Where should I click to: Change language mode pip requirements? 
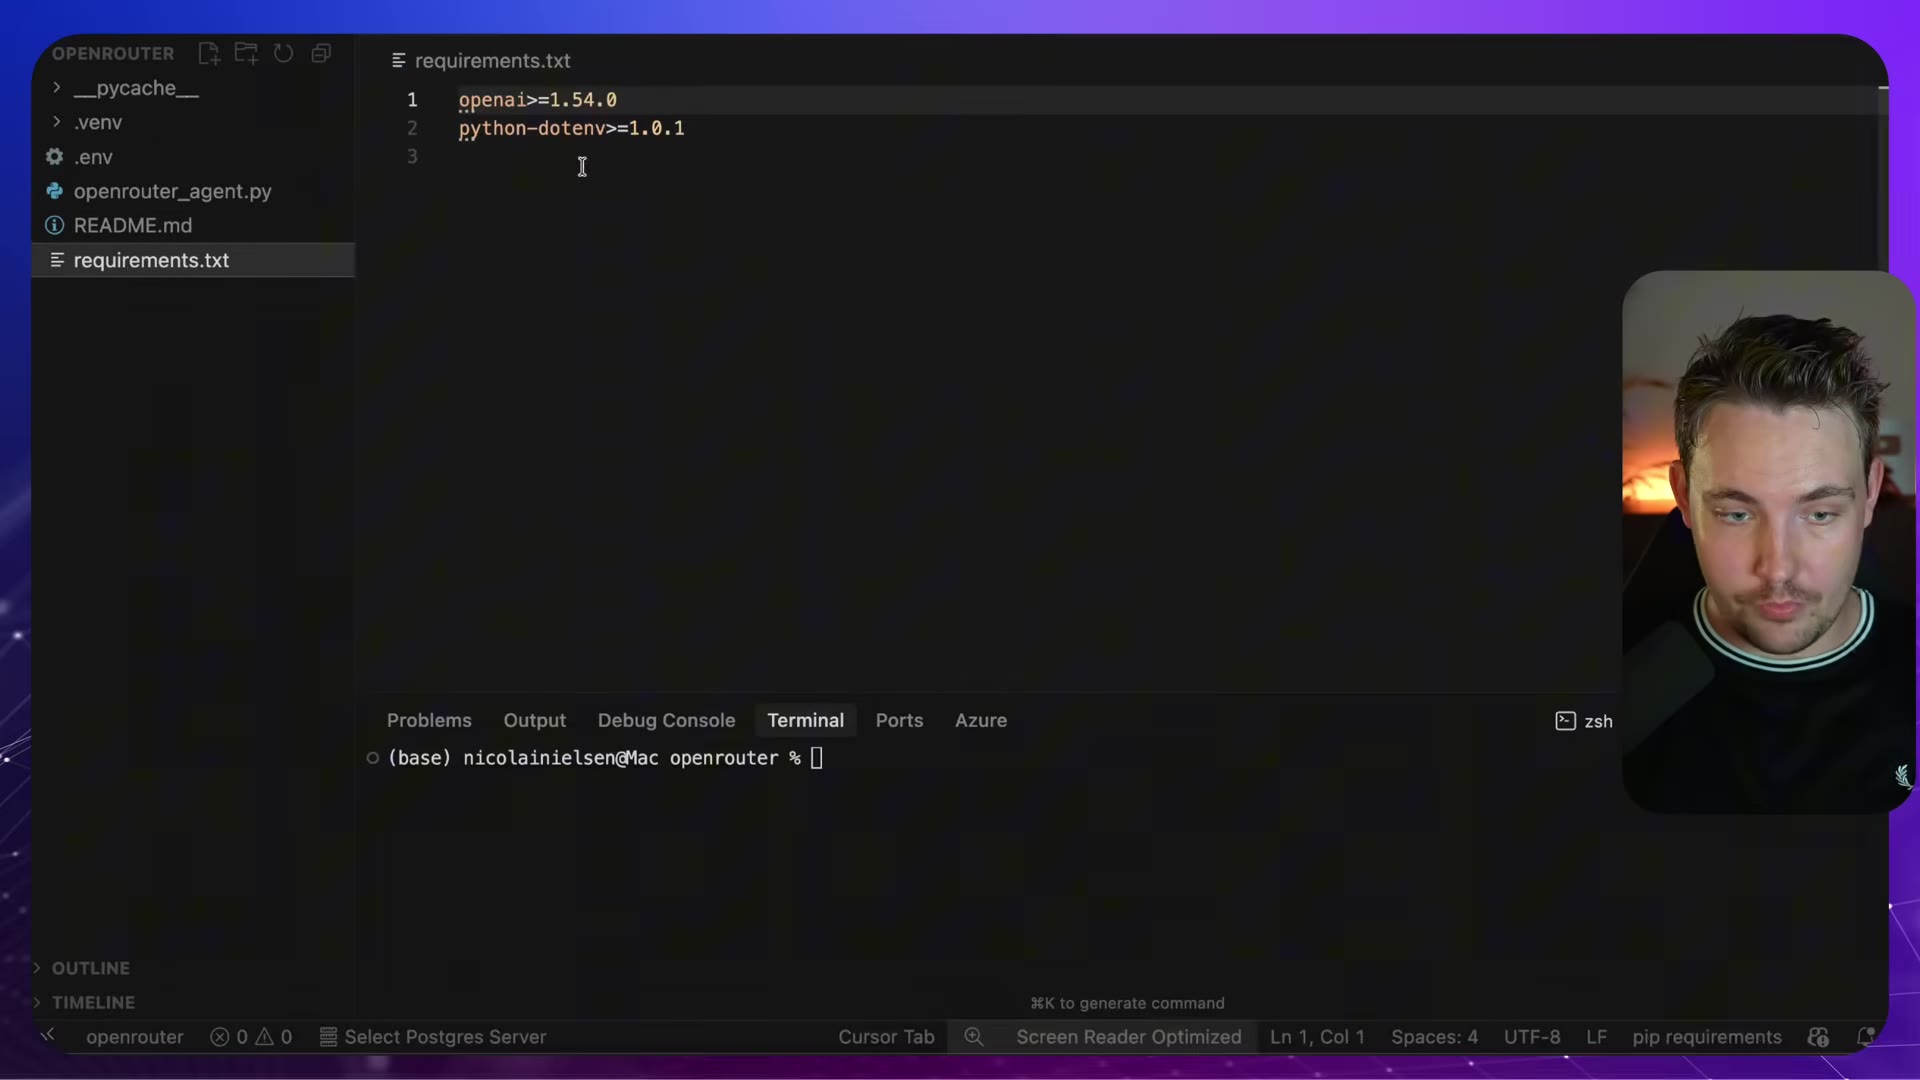pos(1707,1037)
